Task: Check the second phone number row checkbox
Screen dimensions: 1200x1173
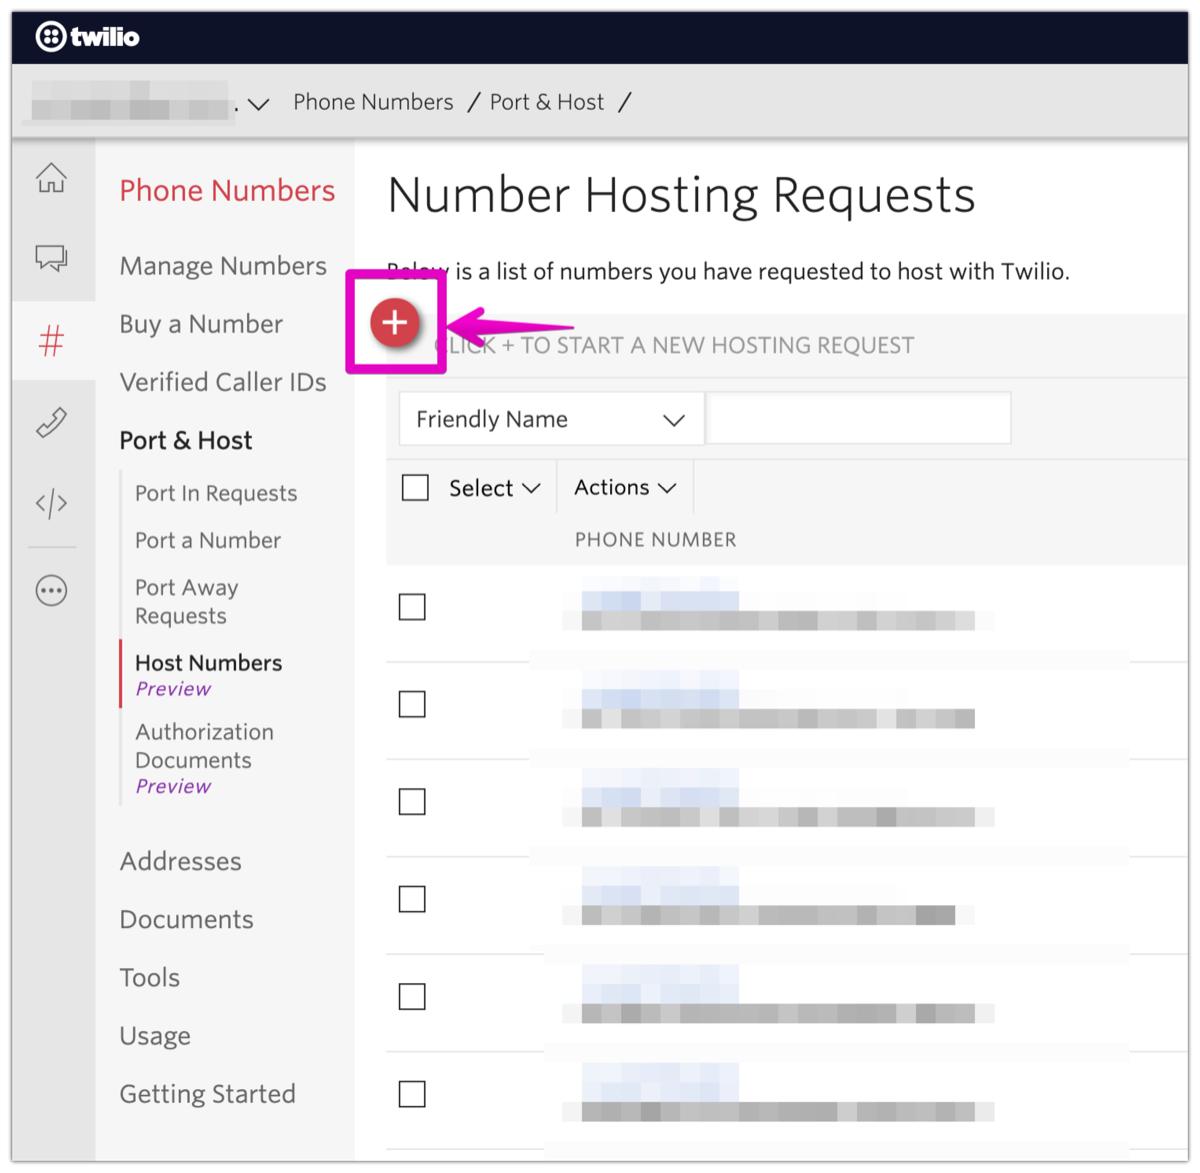Action: pos(412,704)
